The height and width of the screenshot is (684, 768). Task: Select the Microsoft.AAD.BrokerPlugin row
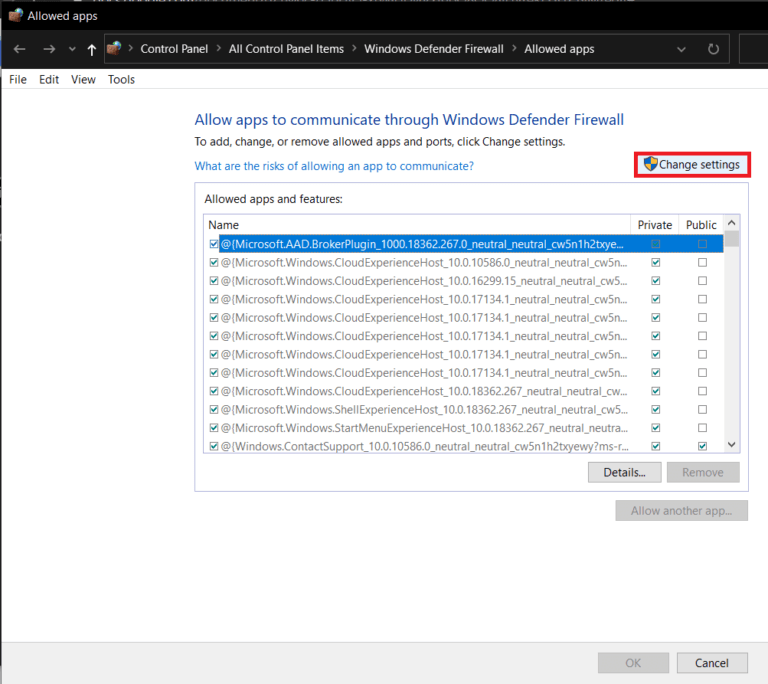pyautogui.click(x=465, y=244)
